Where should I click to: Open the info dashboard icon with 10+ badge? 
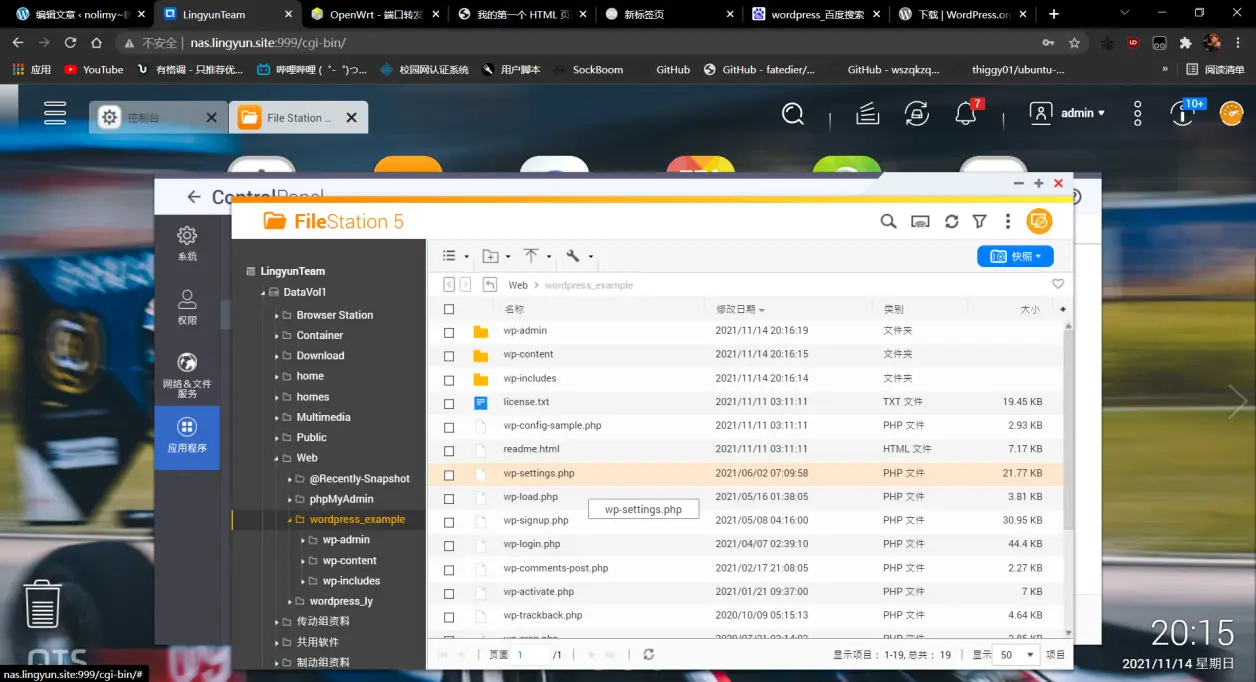(1184, 113)
